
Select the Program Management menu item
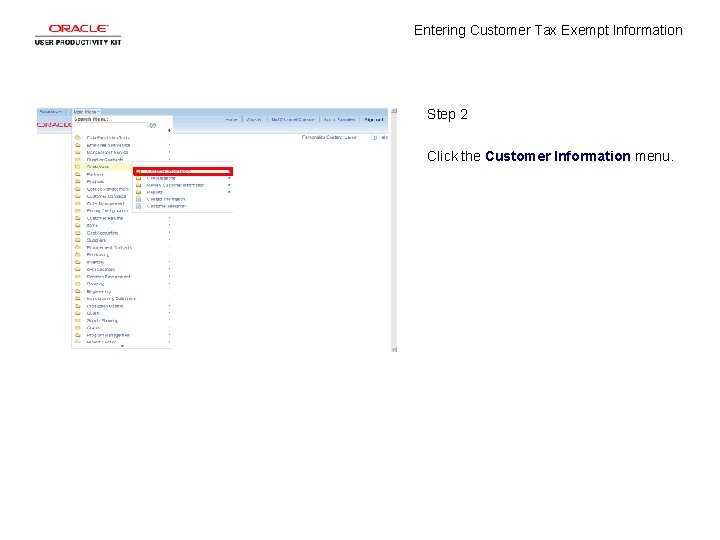click(108, 335)
